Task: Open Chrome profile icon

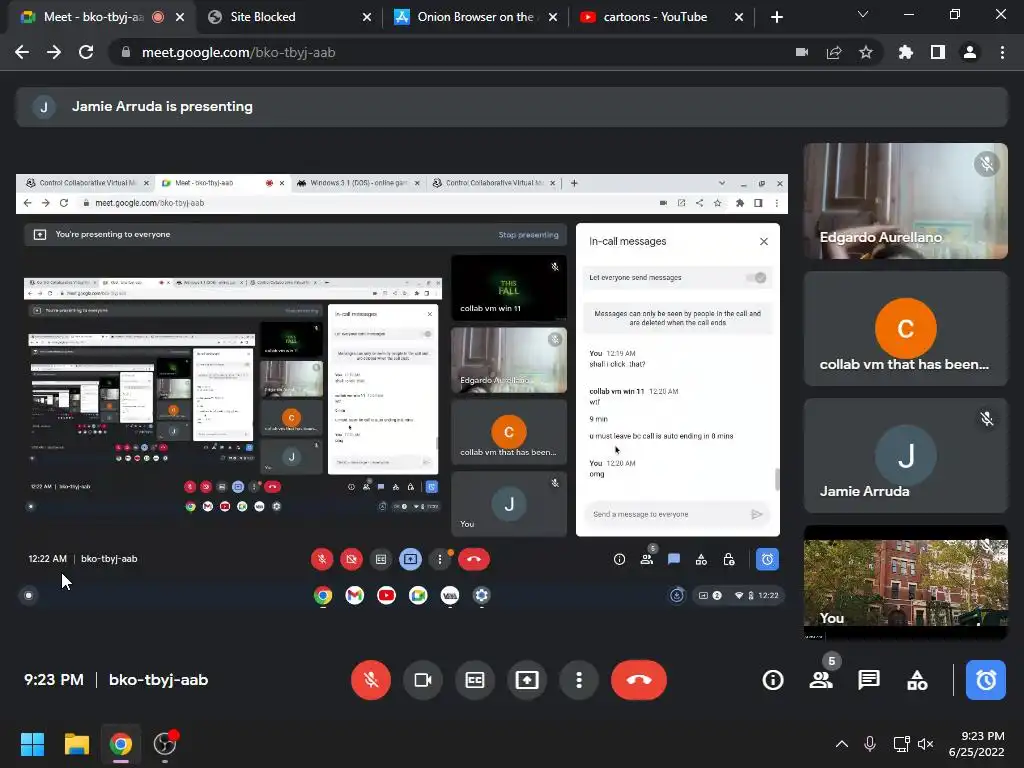Action: coord(970,52)
